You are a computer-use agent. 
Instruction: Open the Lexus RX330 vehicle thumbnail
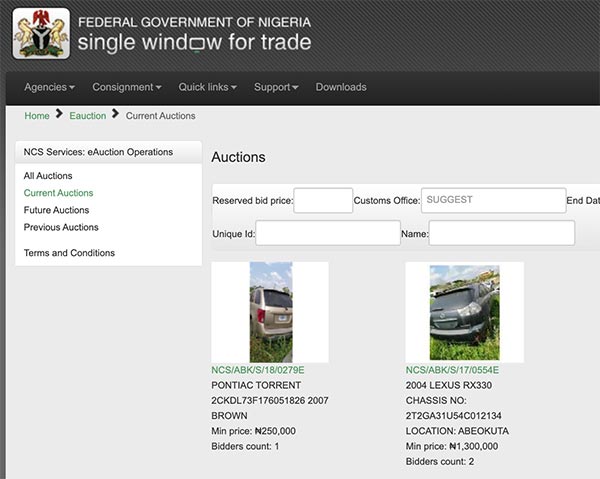click(465, 312)
